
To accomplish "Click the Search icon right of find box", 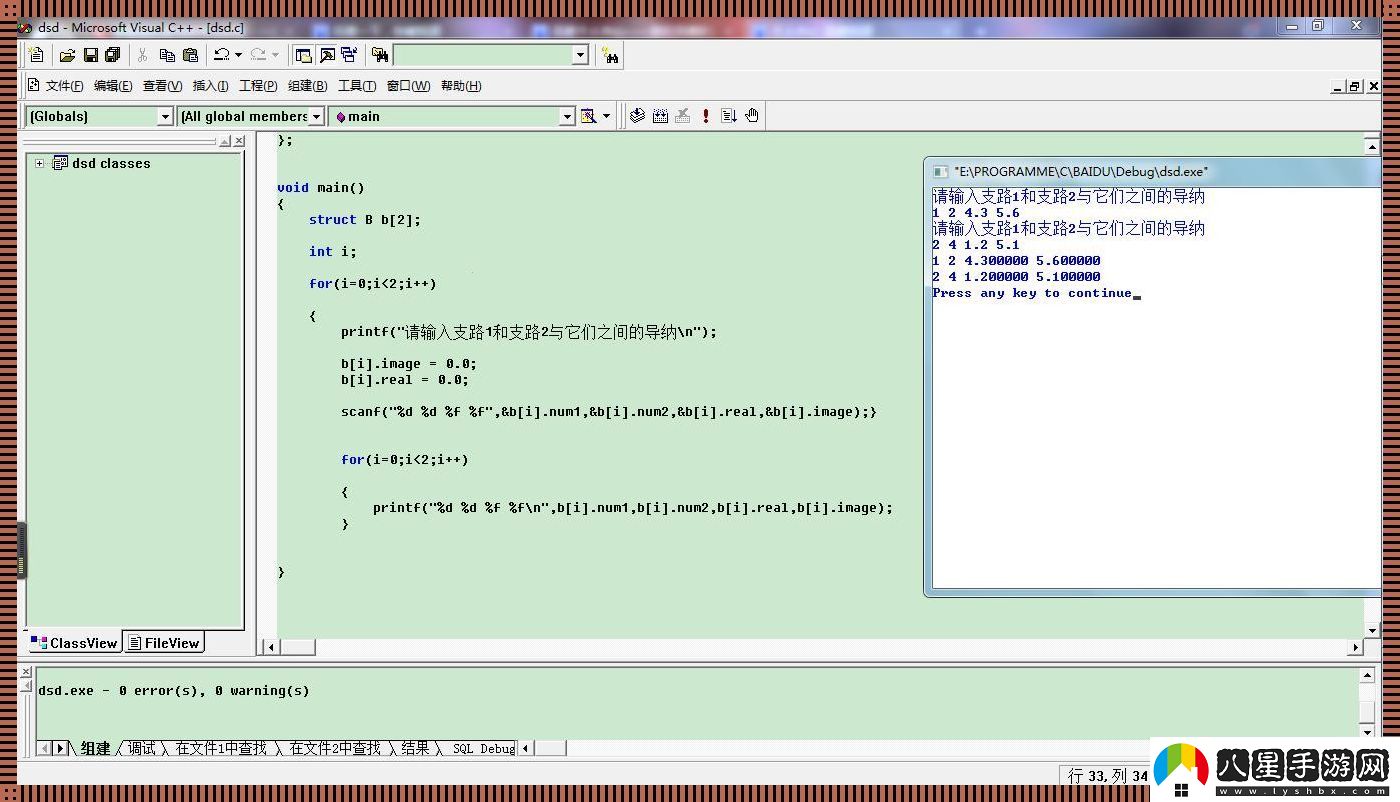I will tap(611, 55).
